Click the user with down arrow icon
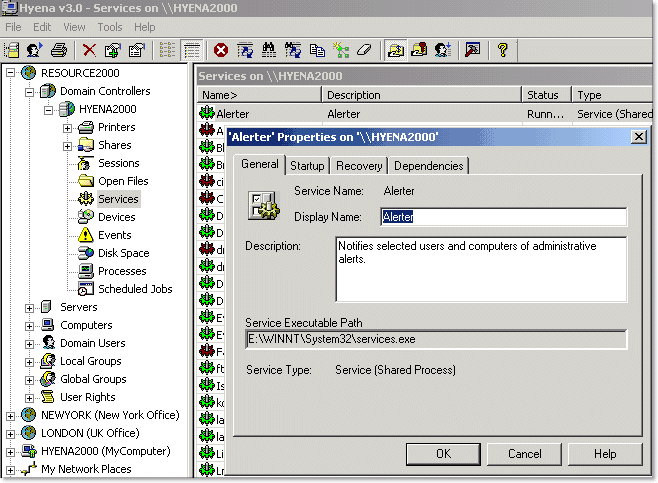Viewport: 658px width, 483px height. point(443,50)
